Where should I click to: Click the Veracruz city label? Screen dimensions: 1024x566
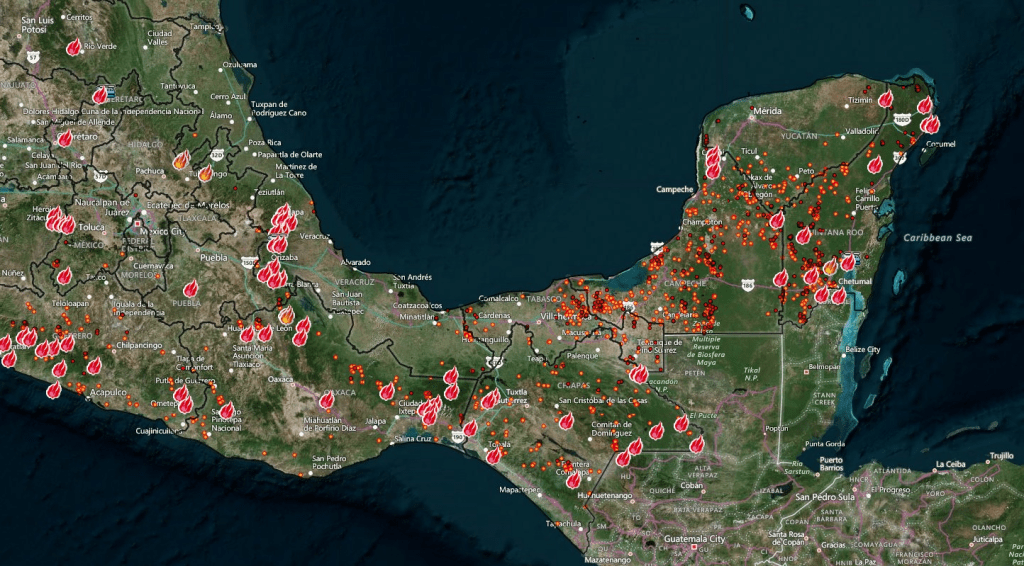(x=314, y=235)
